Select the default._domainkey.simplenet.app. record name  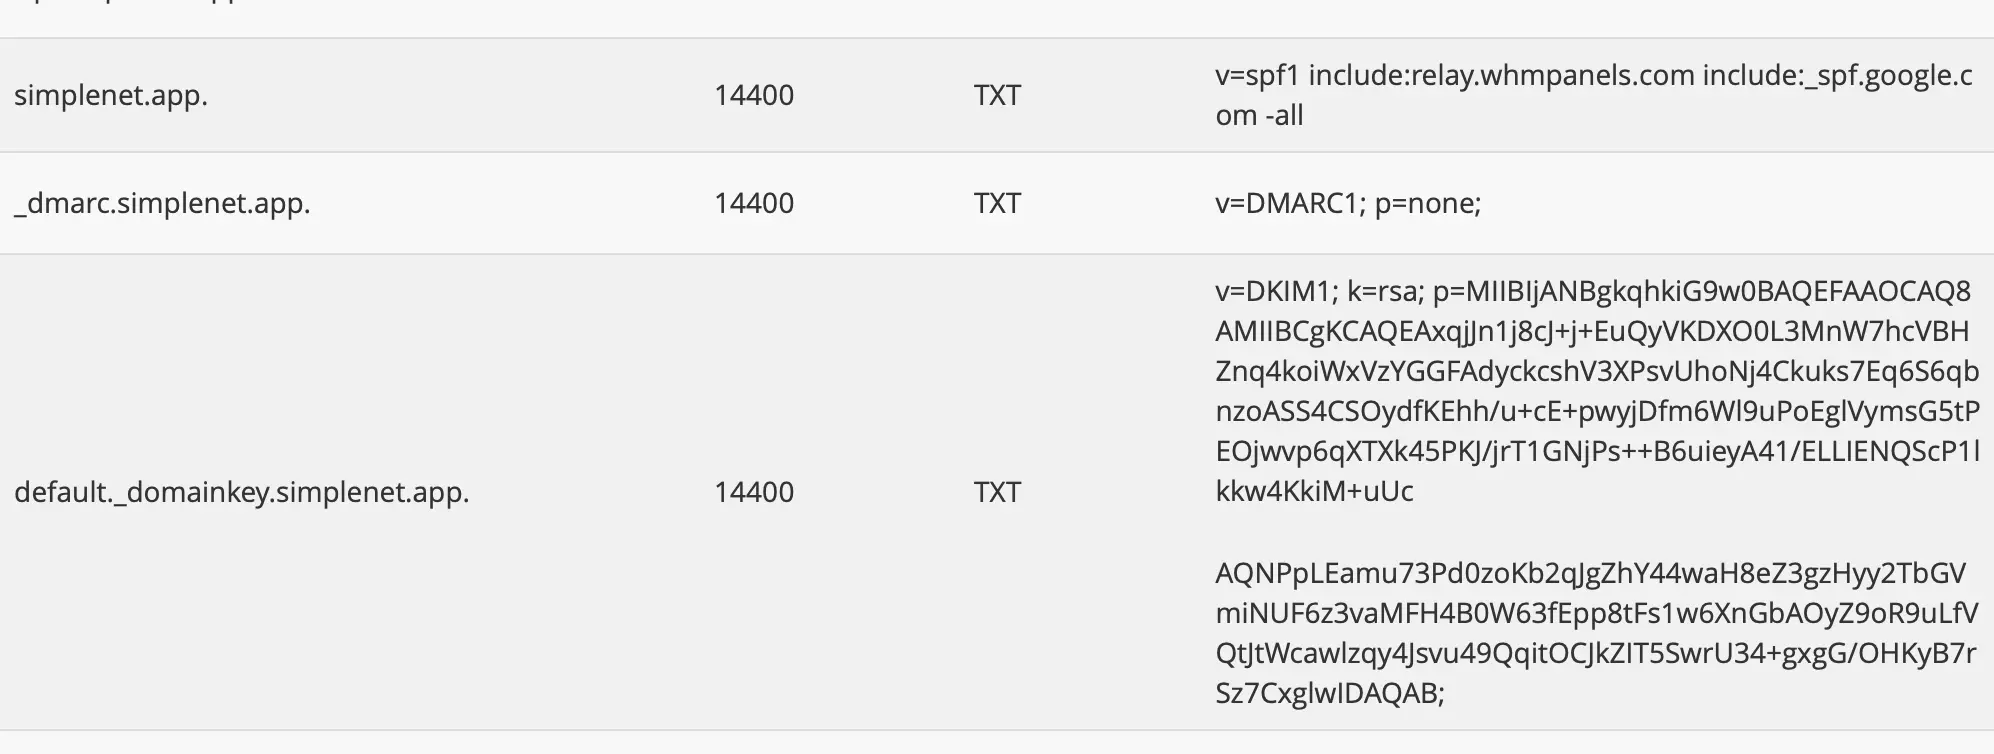(x=241, y=492)
